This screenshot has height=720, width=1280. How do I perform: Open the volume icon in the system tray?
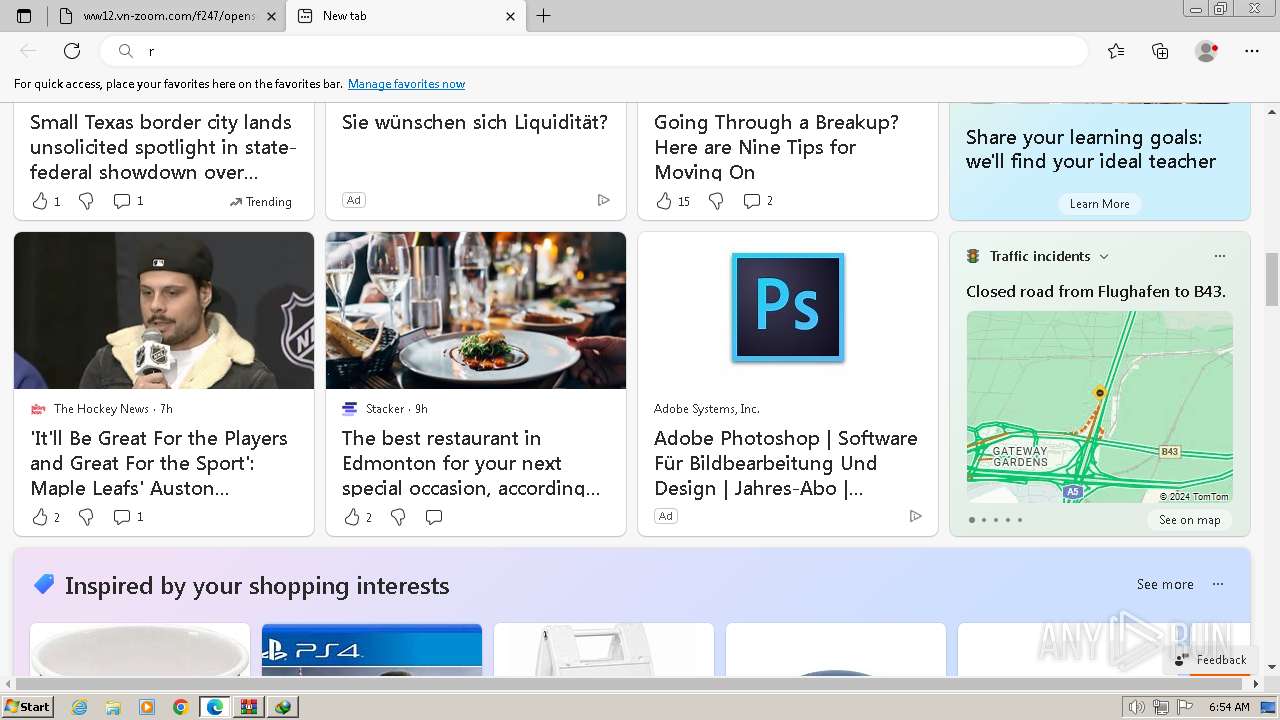pos(1137,707)
